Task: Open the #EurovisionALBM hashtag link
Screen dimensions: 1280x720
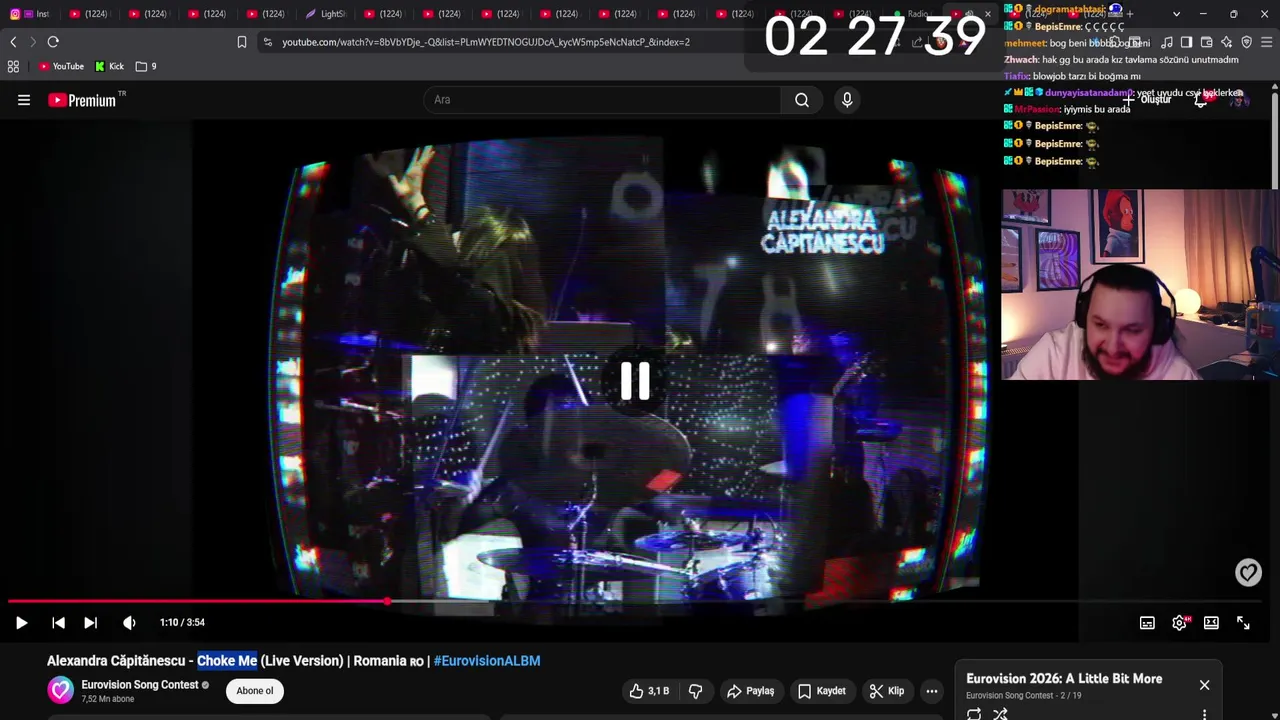Action: 487,661
